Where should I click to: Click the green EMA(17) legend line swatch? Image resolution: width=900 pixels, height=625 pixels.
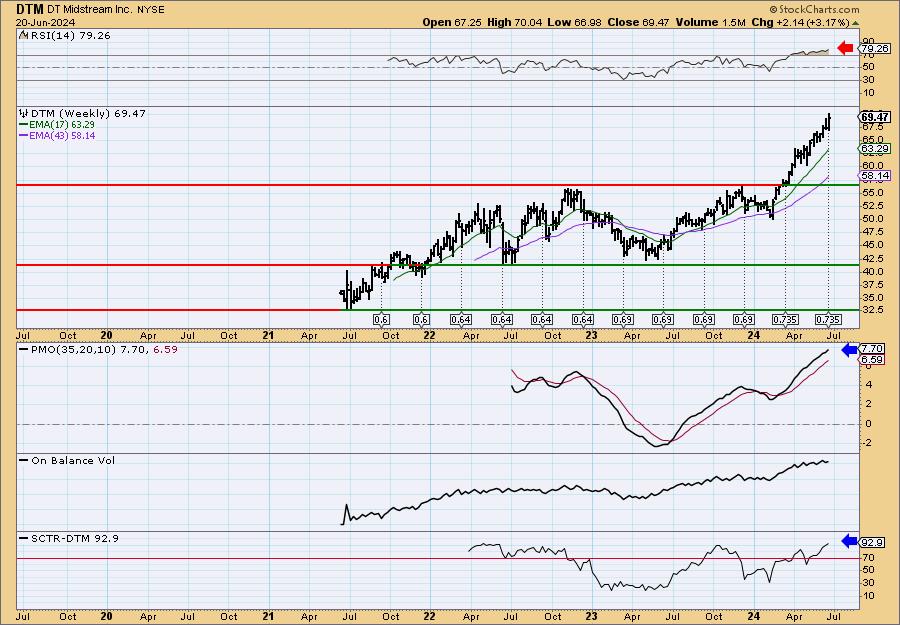point(24,125)
